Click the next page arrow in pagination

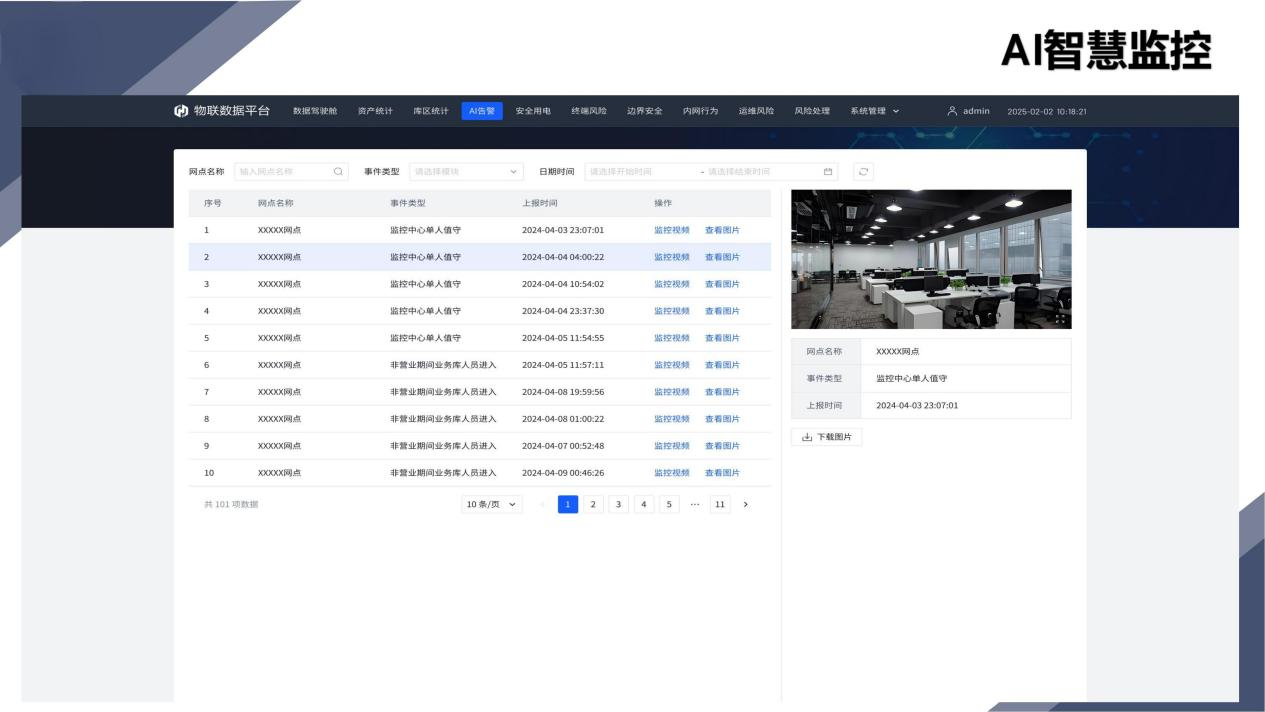click(745, 504)
